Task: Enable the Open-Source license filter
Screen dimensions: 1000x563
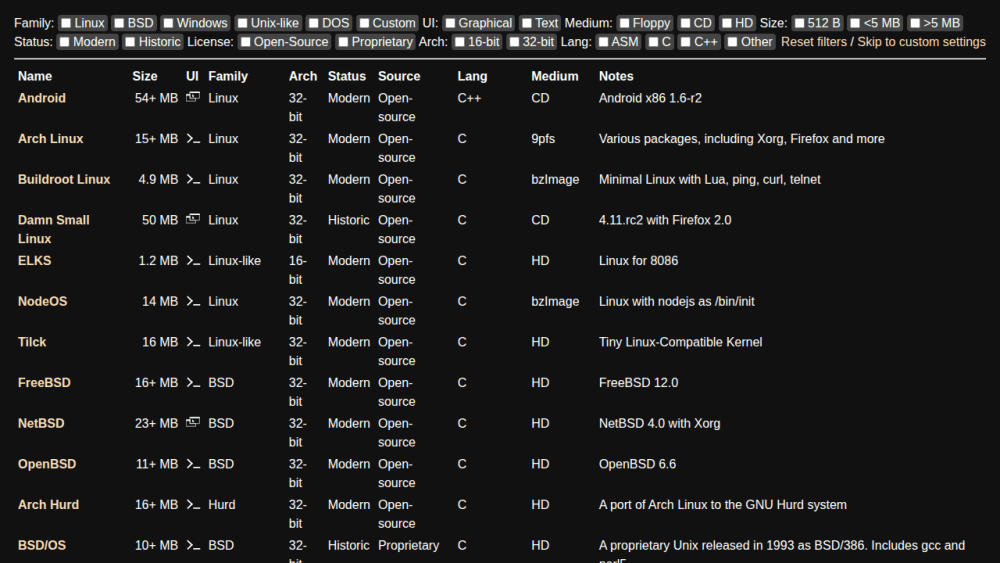Action: click(x=246, y=42)
